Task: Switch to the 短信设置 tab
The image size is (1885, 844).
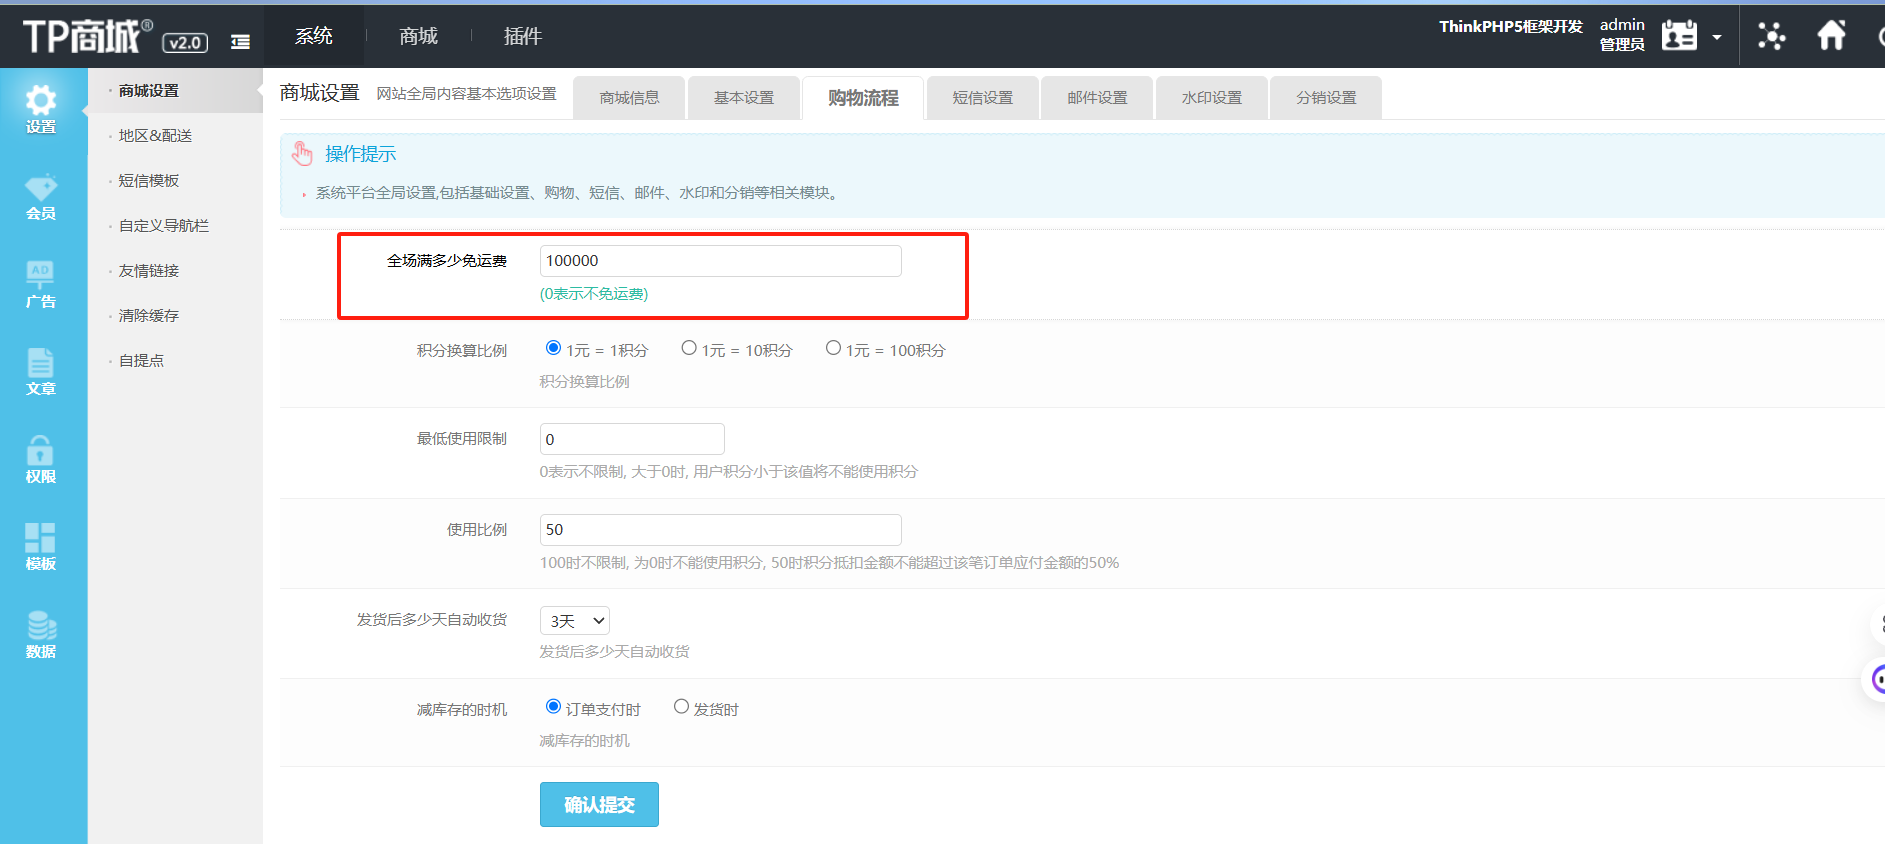Action: 983,98
